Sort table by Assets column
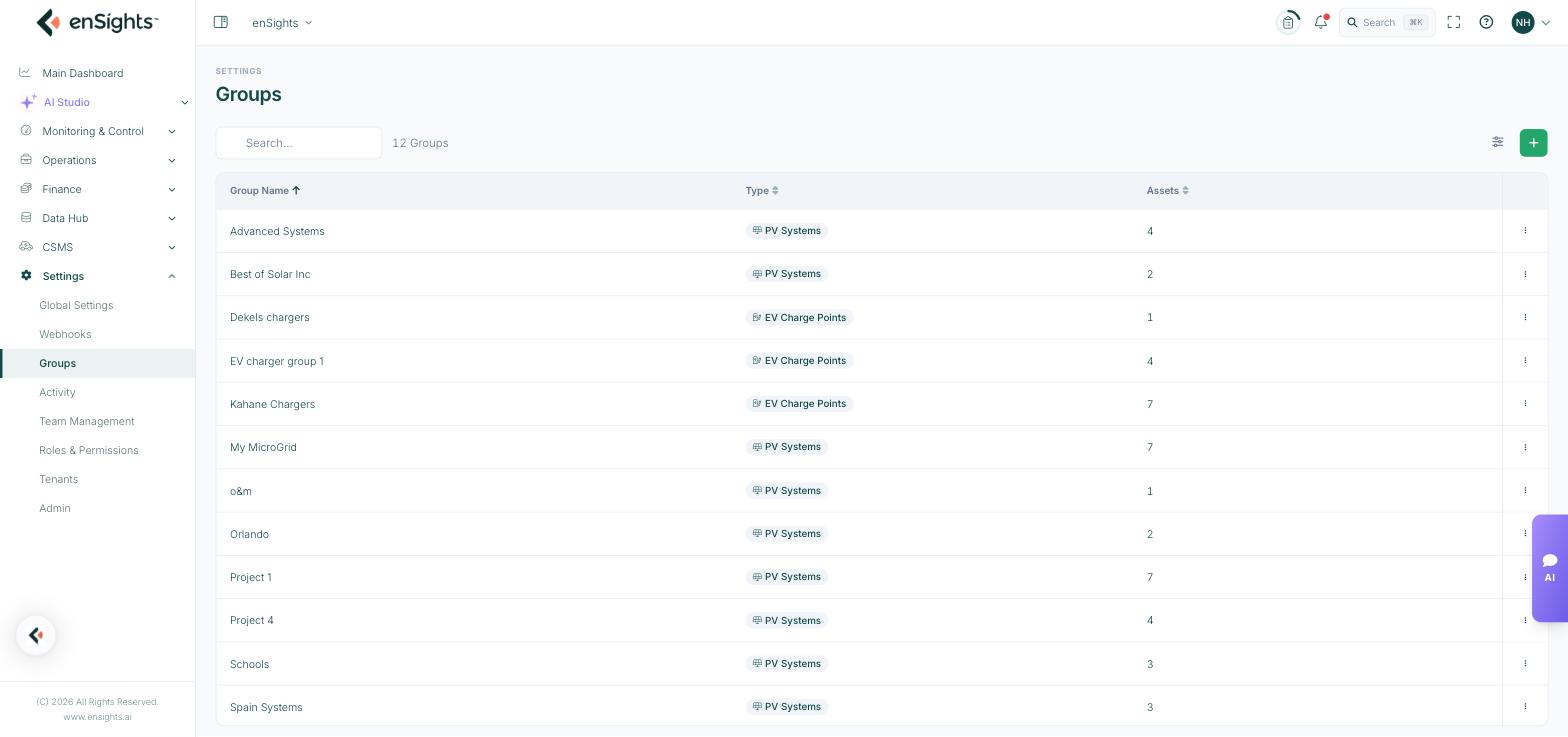The width and height of the screenshot is (1568, 737). 1168,190
